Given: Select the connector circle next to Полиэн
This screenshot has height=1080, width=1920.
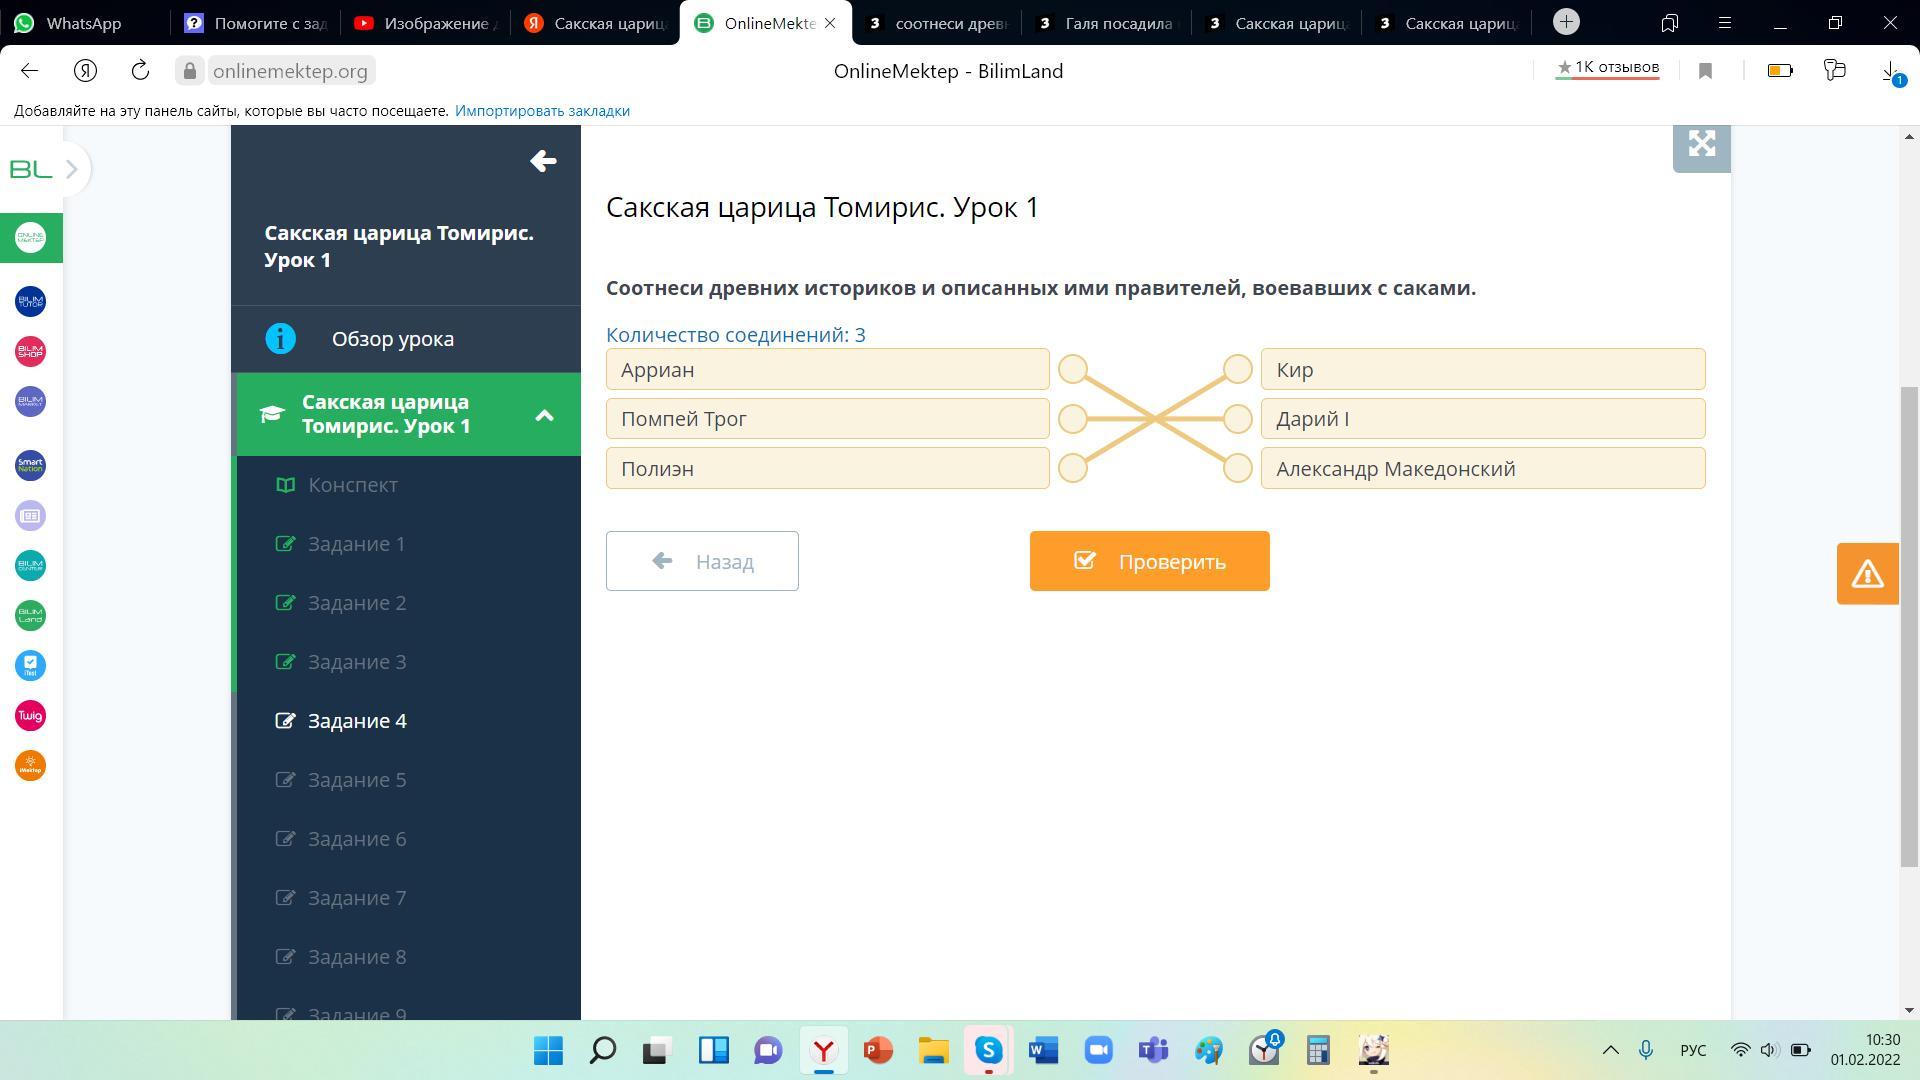Looking at the screenshot, I should (1073, 468).
